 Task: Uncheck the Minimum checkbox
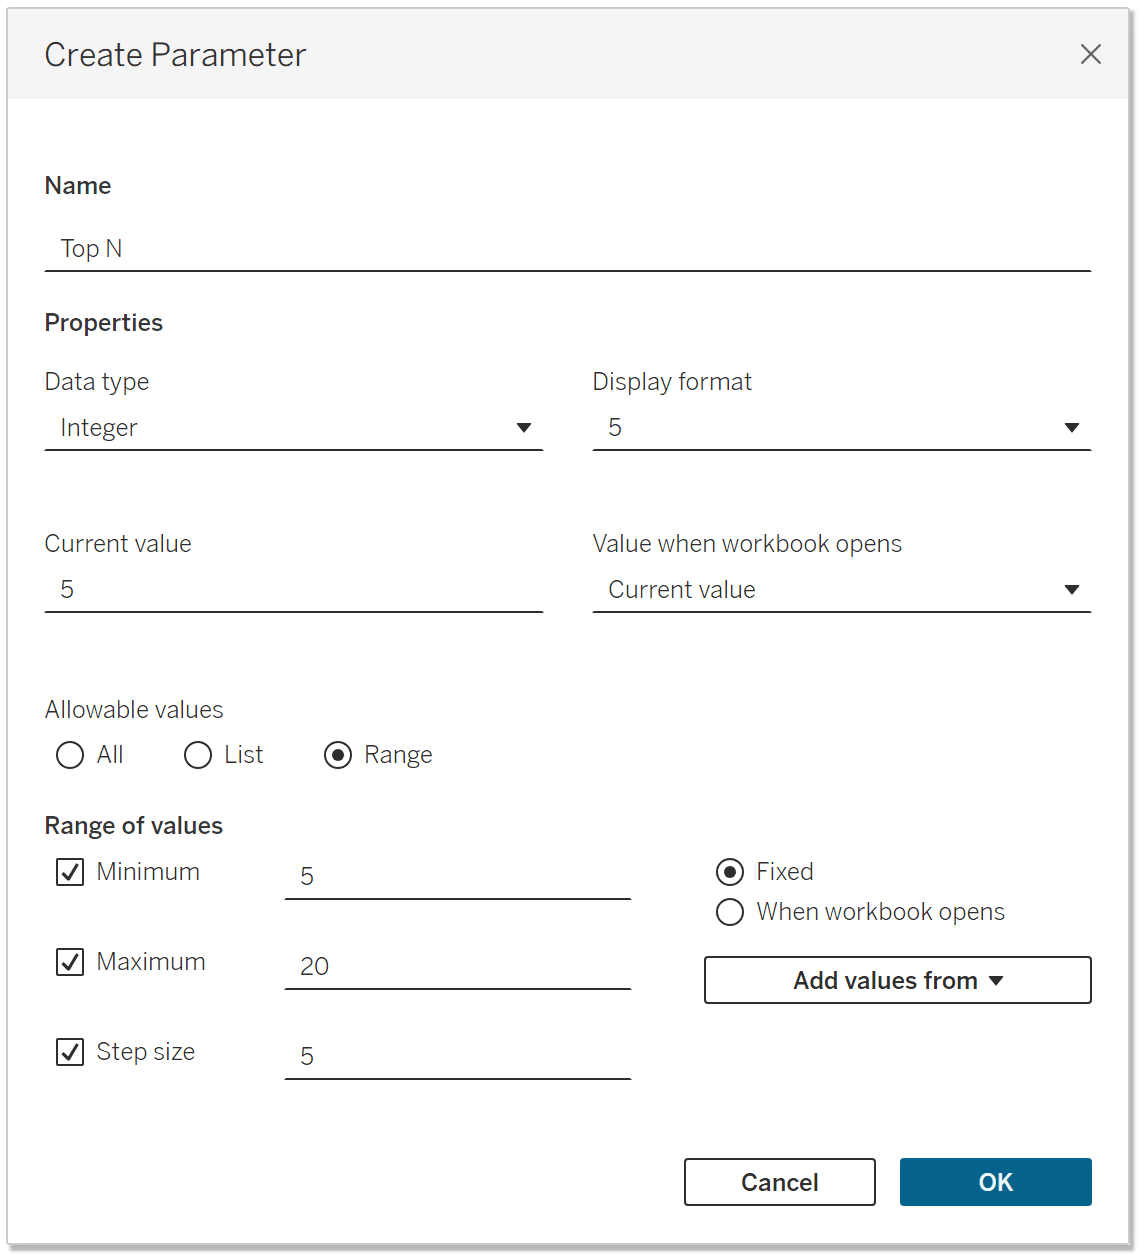point(70,872)
